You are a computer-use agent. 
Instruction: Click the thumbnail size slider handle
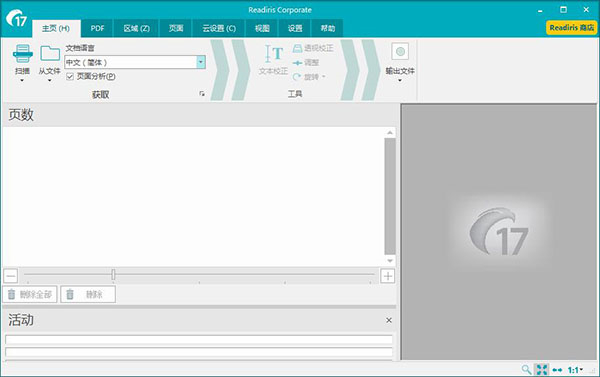point(113,274)
